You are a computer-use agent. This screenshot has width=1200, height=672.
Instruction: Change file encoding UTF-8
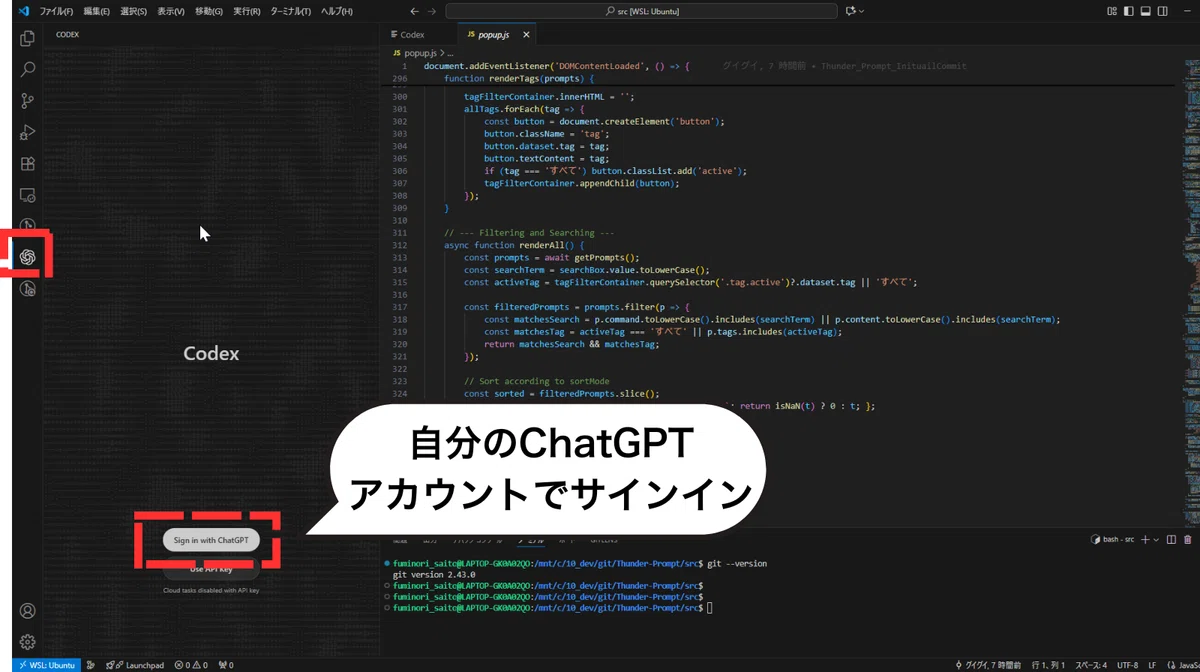point(1127,665)
